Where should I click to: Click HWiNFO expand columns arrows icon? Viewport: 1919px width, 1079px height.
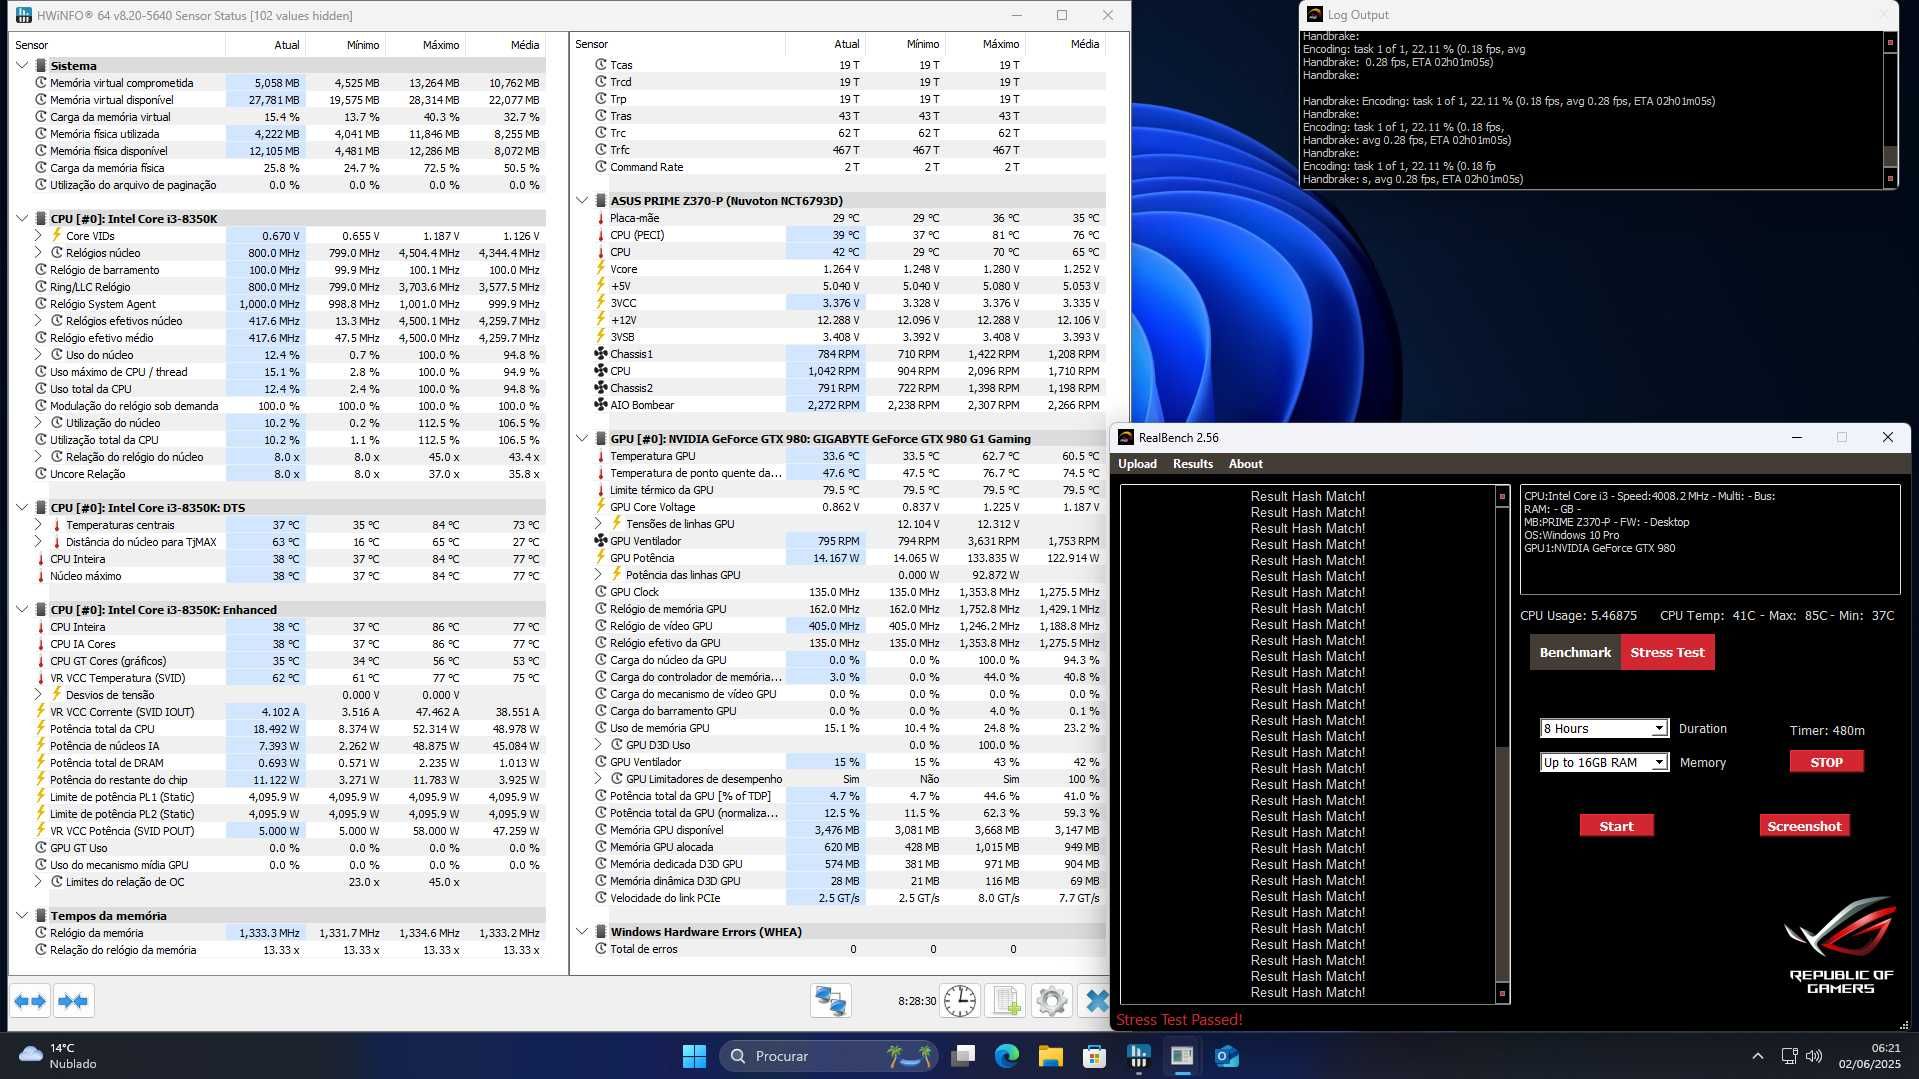(30, 1001)
